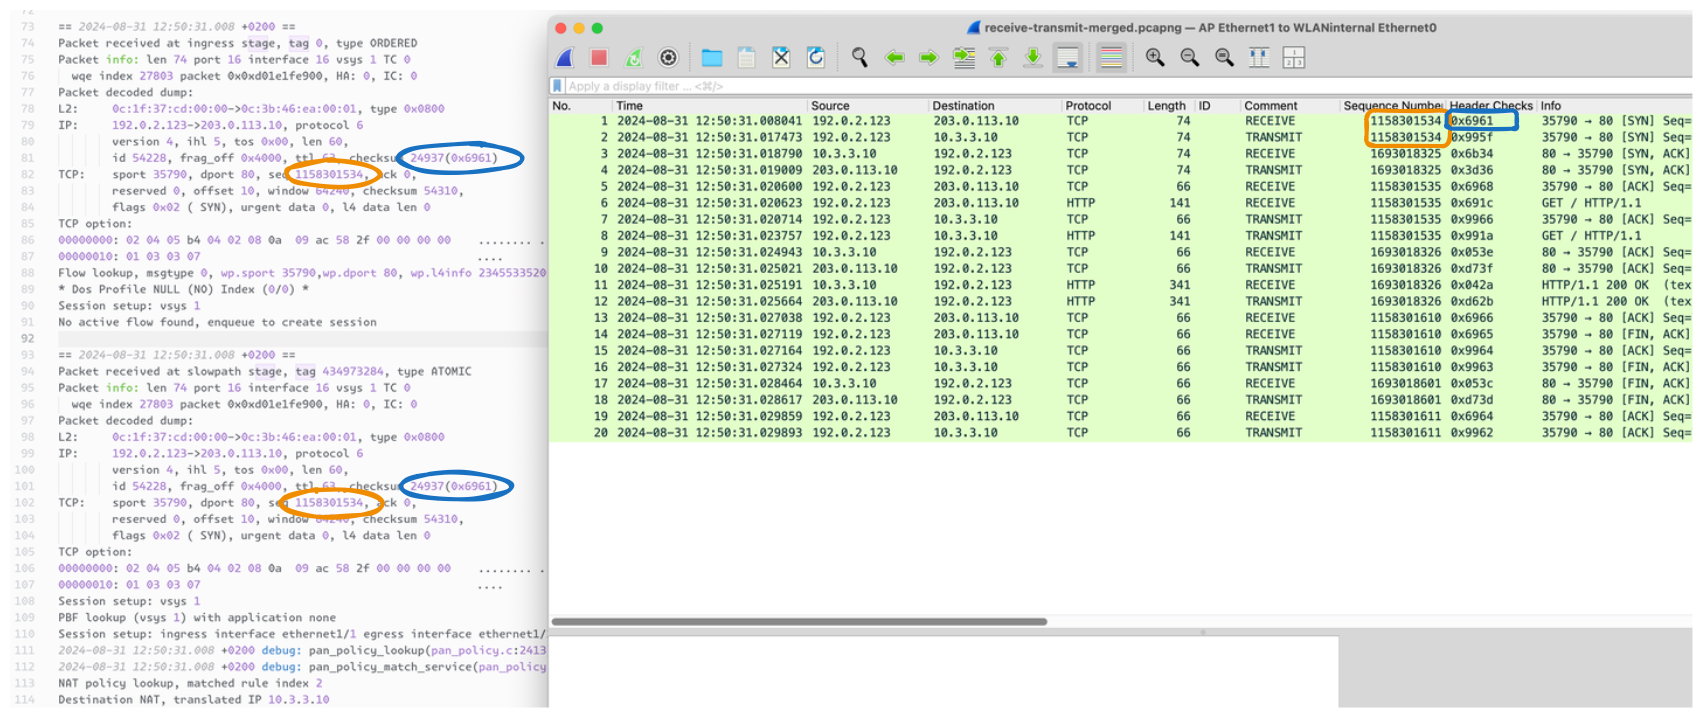Image resolution: width=1702 pixels, height=717 pixels.
Task: Find a packet using the magnifier icon
Action: click(x=859, y=58)
